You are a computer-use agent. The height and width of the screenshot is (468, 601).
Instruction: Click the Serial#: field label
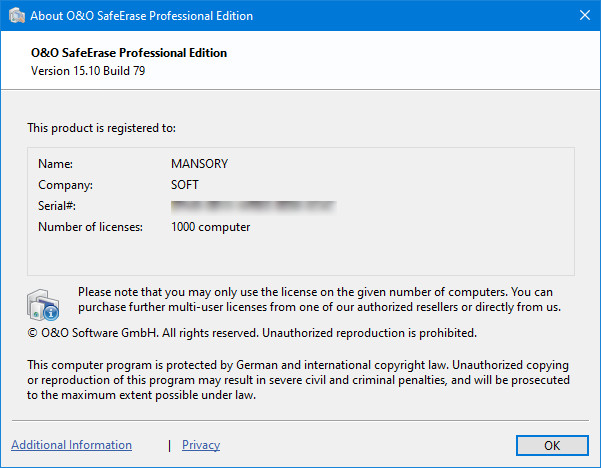(57, 206)
